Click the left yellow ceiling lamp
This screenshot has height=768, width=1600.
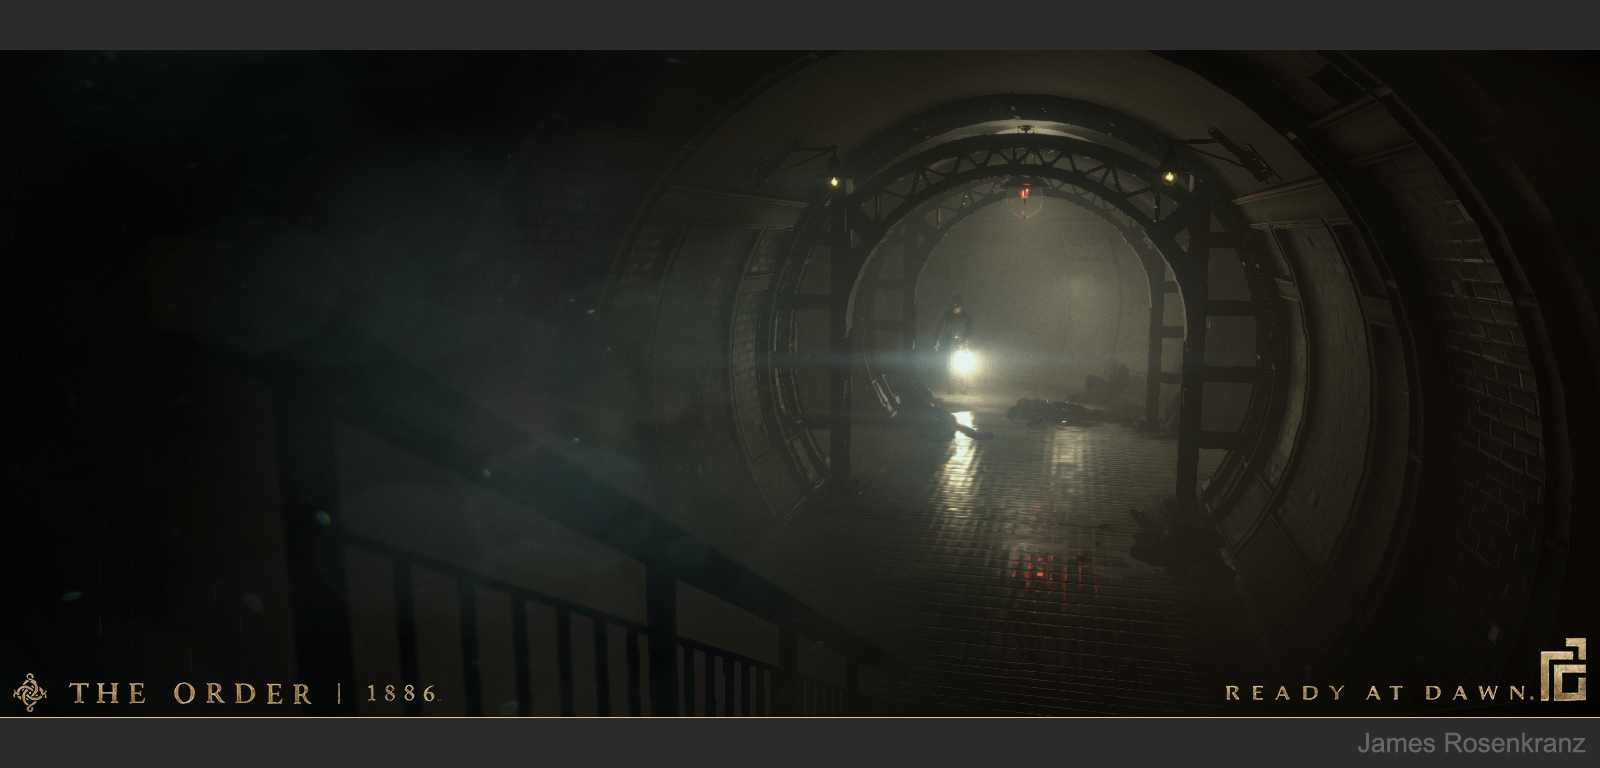[833, 181]
